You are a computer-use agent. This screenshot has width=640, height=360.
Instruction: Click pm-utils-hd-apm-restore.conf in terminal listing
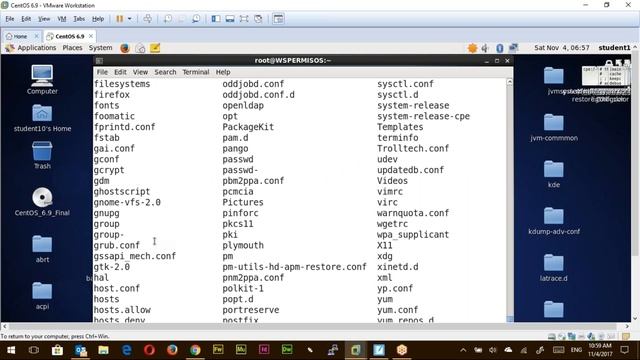[x=294, y=267]
